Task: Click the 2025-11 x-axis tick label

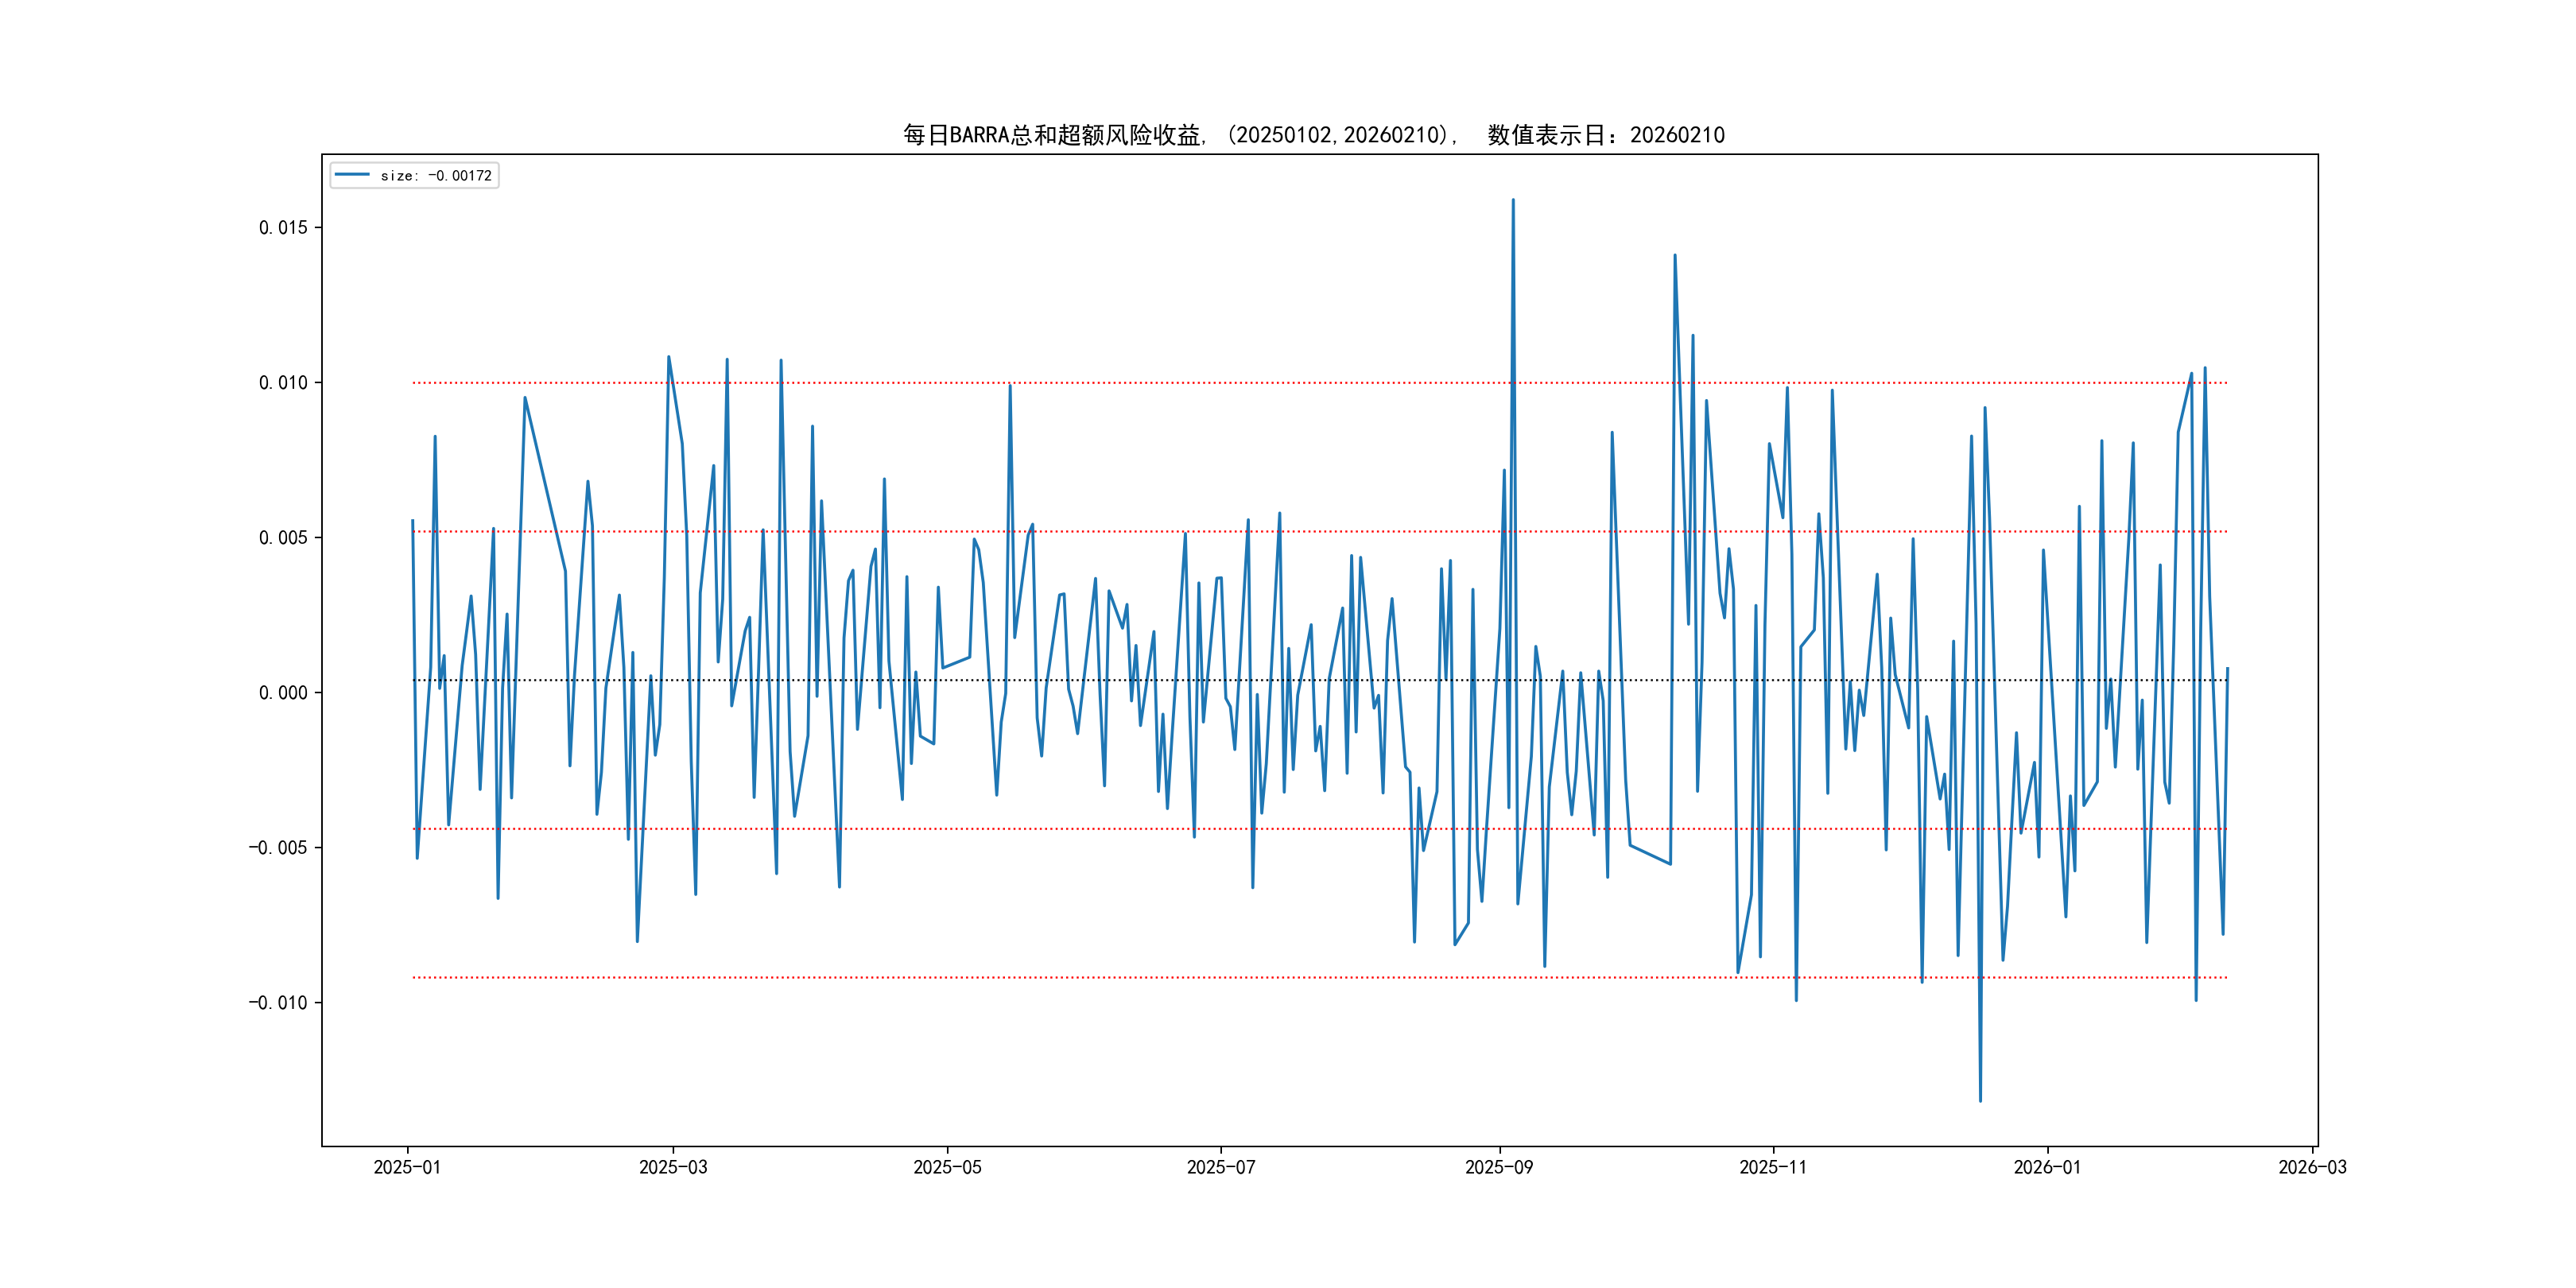Action: (1772, 1167)
